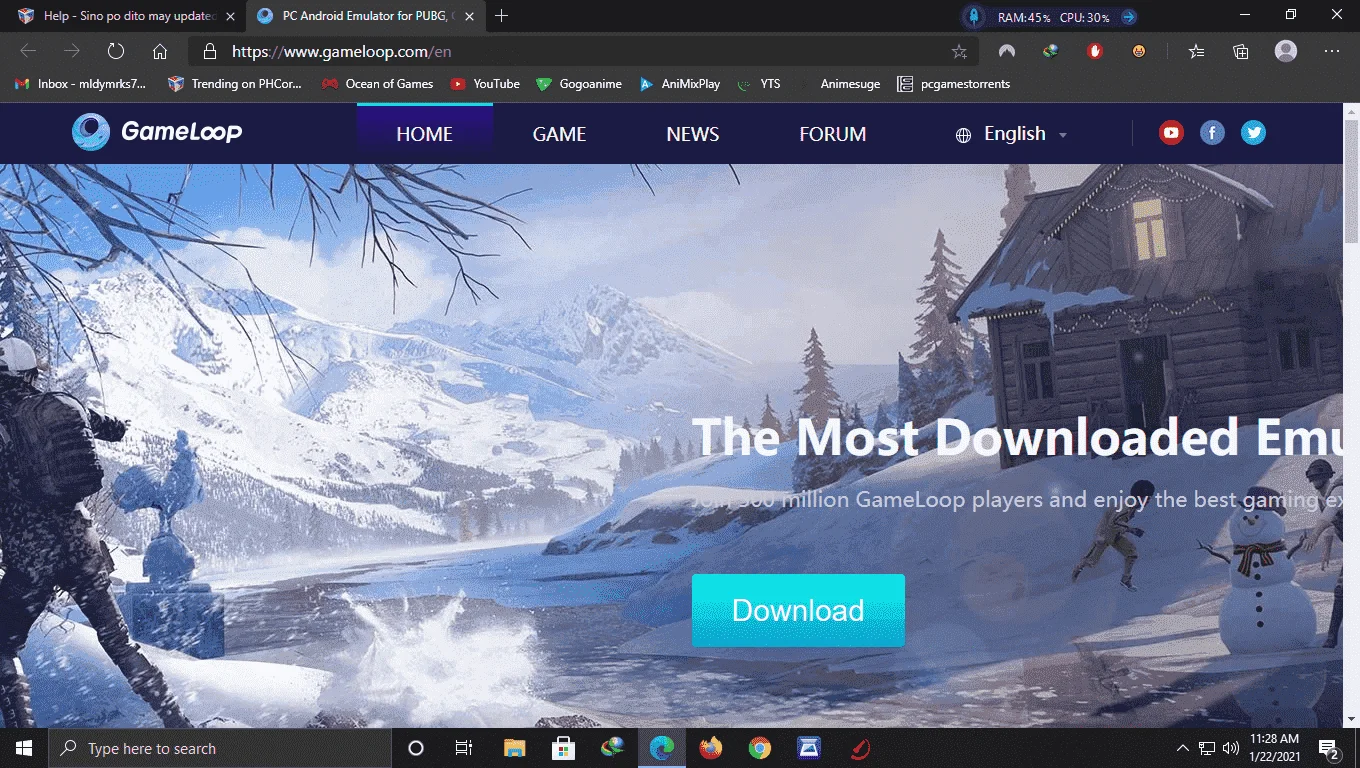Open File Explorer from the taskbar
The height and width of the screenshot is (768, 1360).
pyautogui.click(x=514, y=748)
